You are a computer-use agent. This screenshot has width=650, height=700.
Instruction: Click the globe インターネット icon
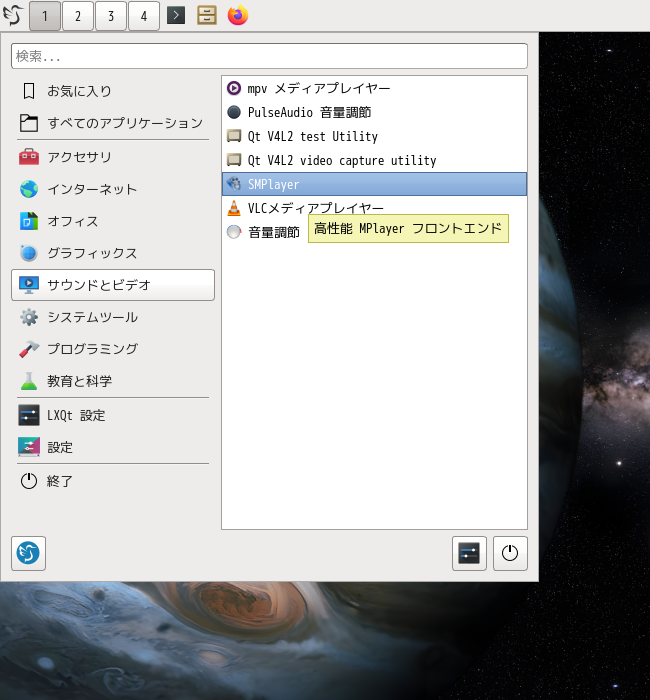coord(29,189)
